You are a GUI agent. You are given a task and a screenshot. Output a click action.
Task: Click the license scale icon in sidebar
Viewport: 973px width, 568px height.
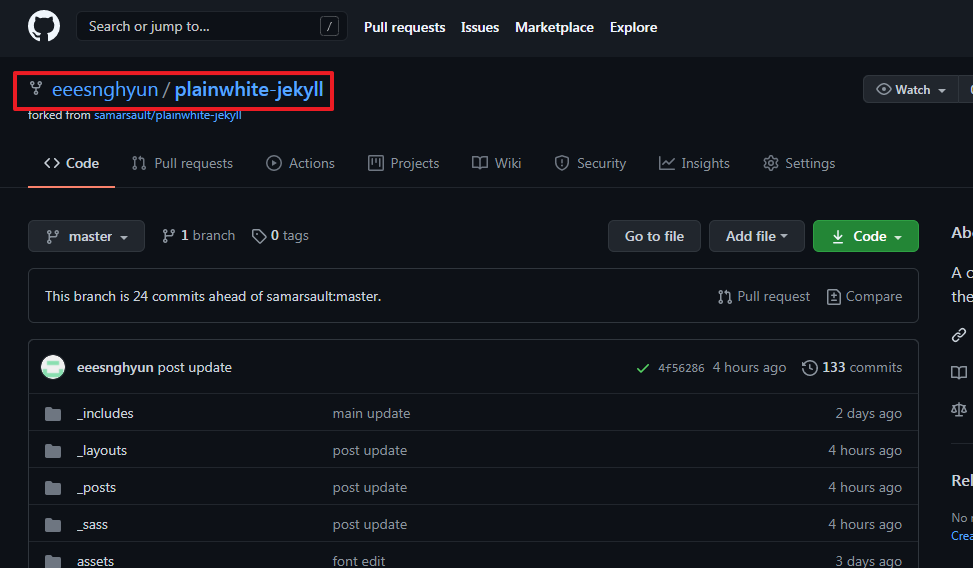(x=959, y=410)
